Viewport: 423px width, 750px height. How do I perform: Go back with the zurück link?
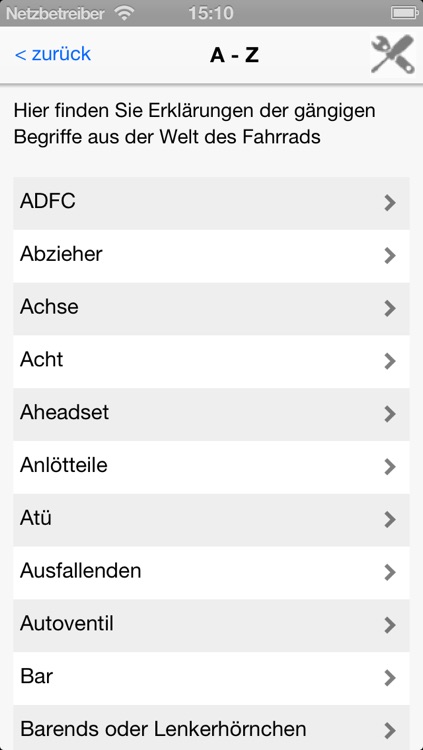tap(53, 54)
